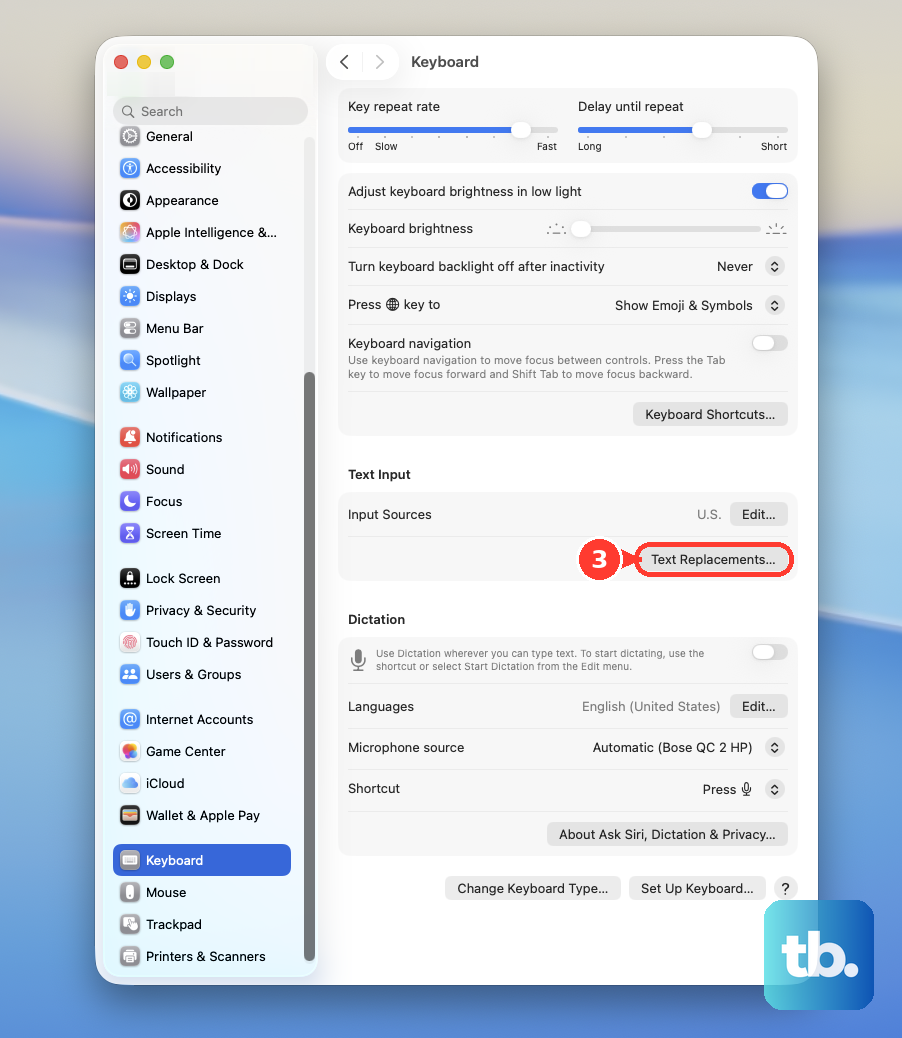Open About Ask Siri, Dictation & Privacy…

(x=667, y=834)
